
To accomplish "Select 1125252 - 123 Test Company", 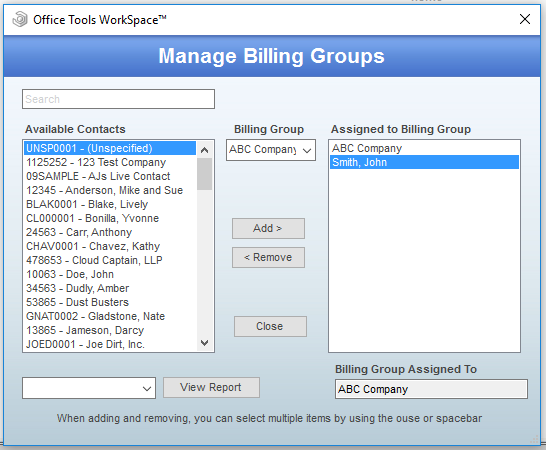I will coord(110,162).
